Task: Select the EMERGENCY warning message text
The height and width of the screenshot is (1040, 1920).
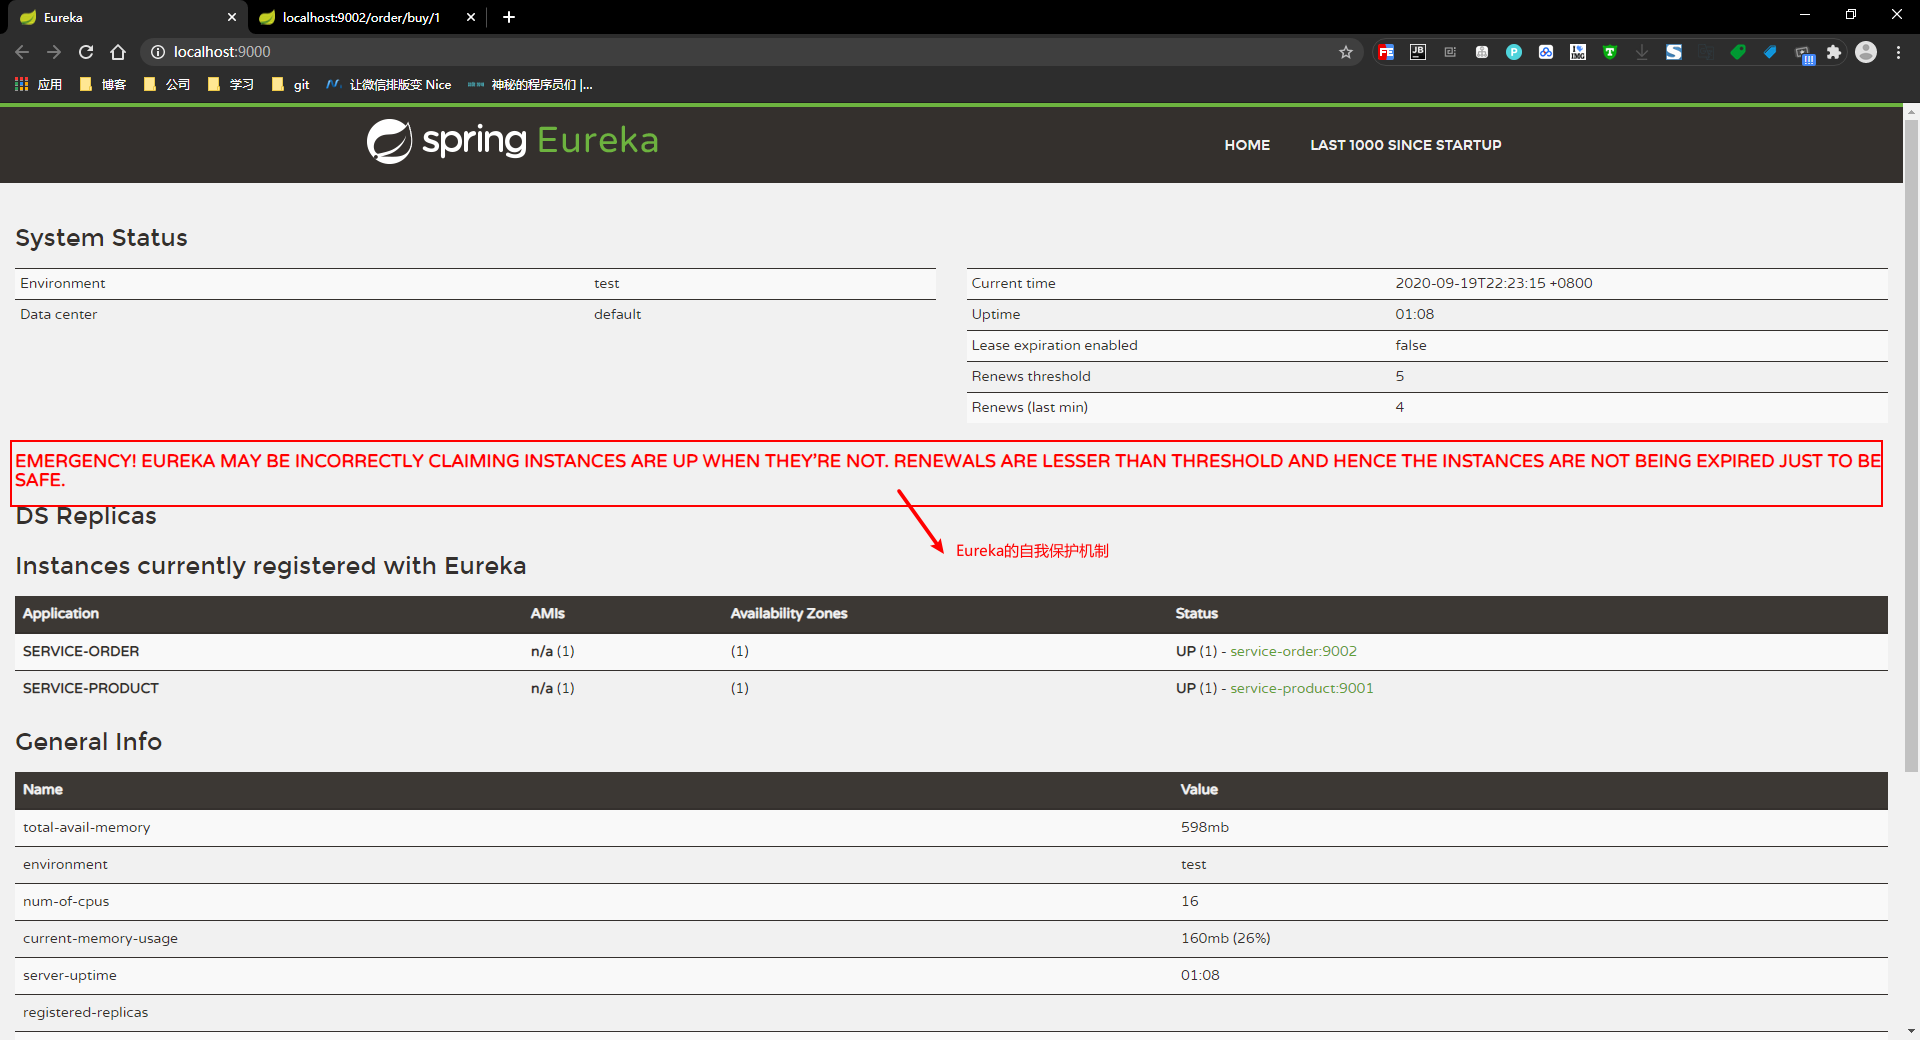Action: point(947,470)
